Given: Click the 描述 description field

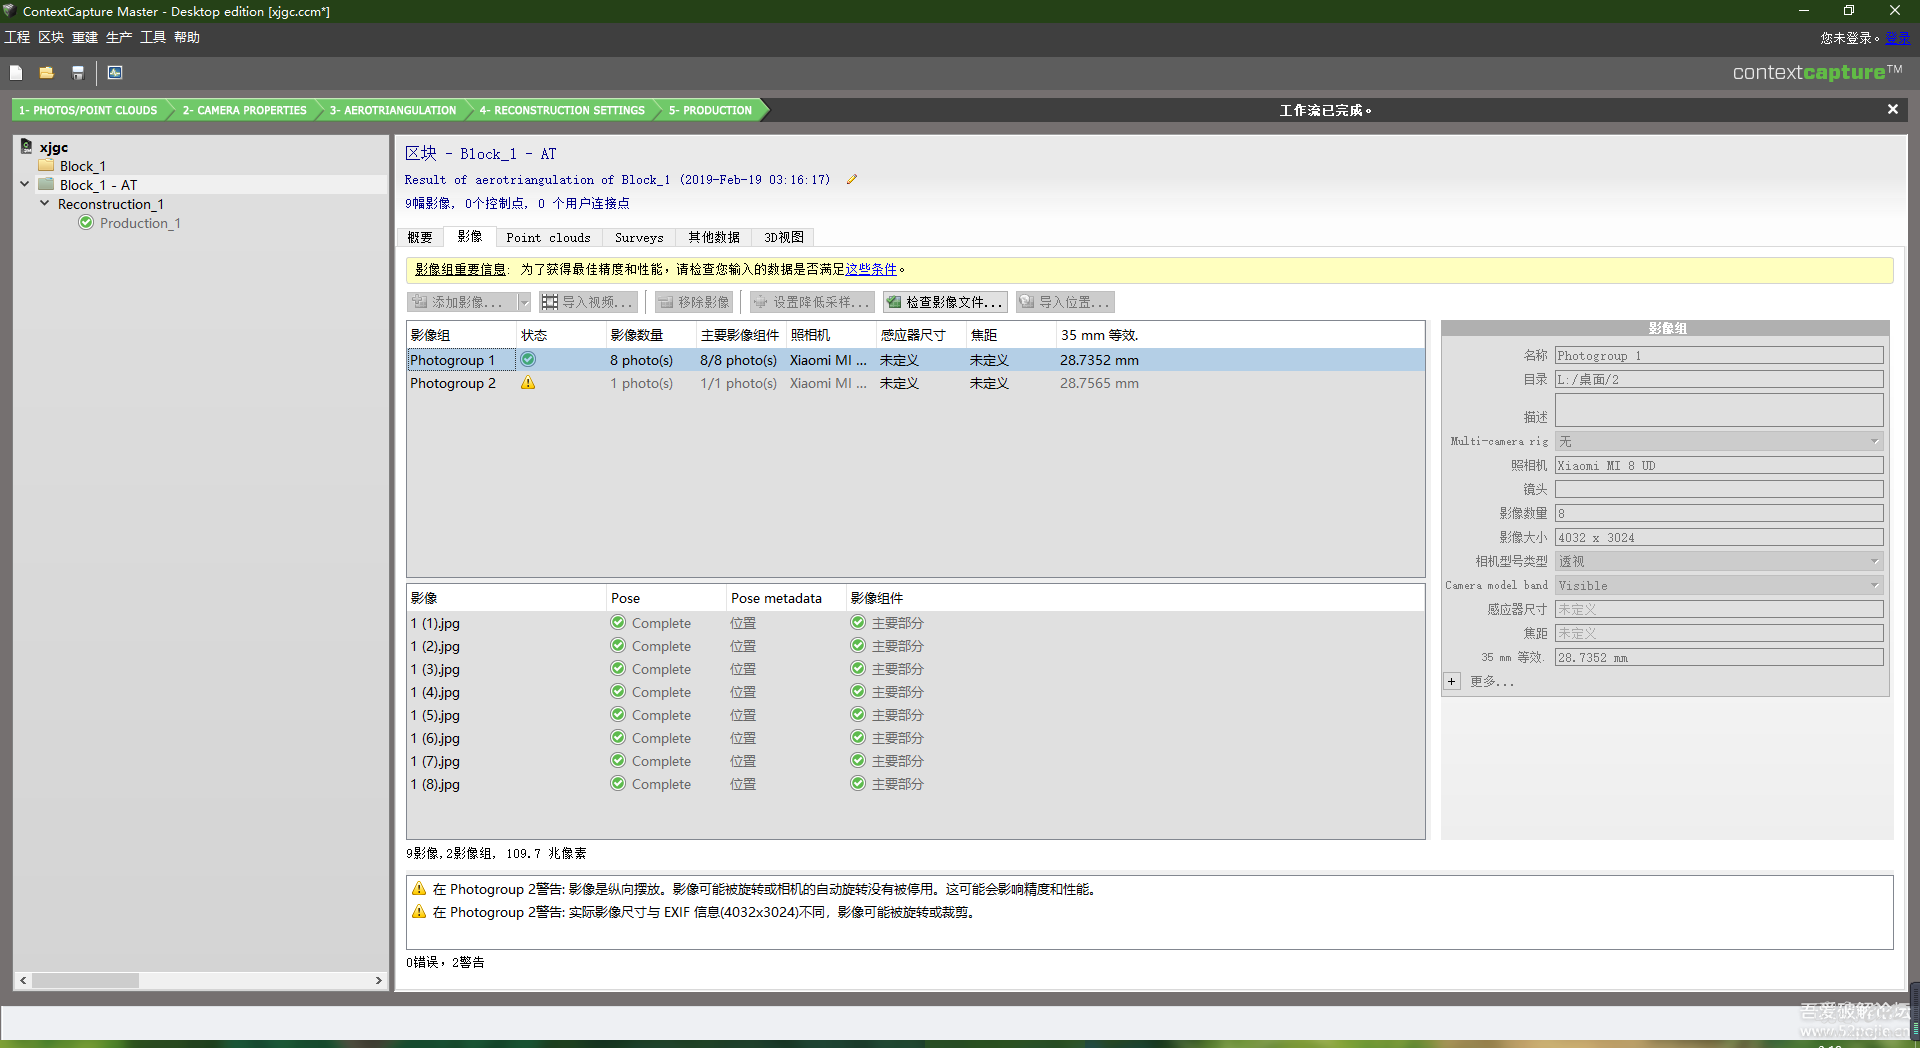Looking at the screenshot, I should tap(1719, 410).
